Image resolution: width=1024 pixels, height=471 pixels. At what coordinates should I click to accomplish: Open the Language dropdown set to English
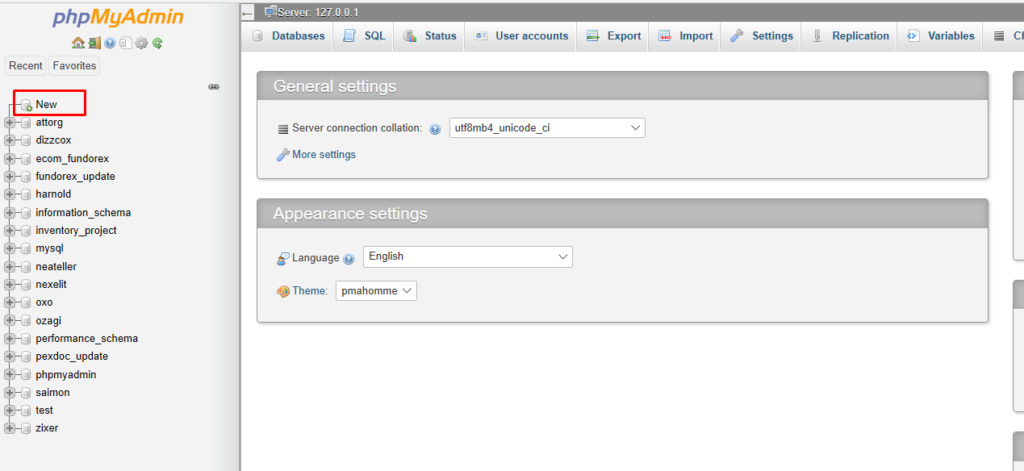[468, 257]
